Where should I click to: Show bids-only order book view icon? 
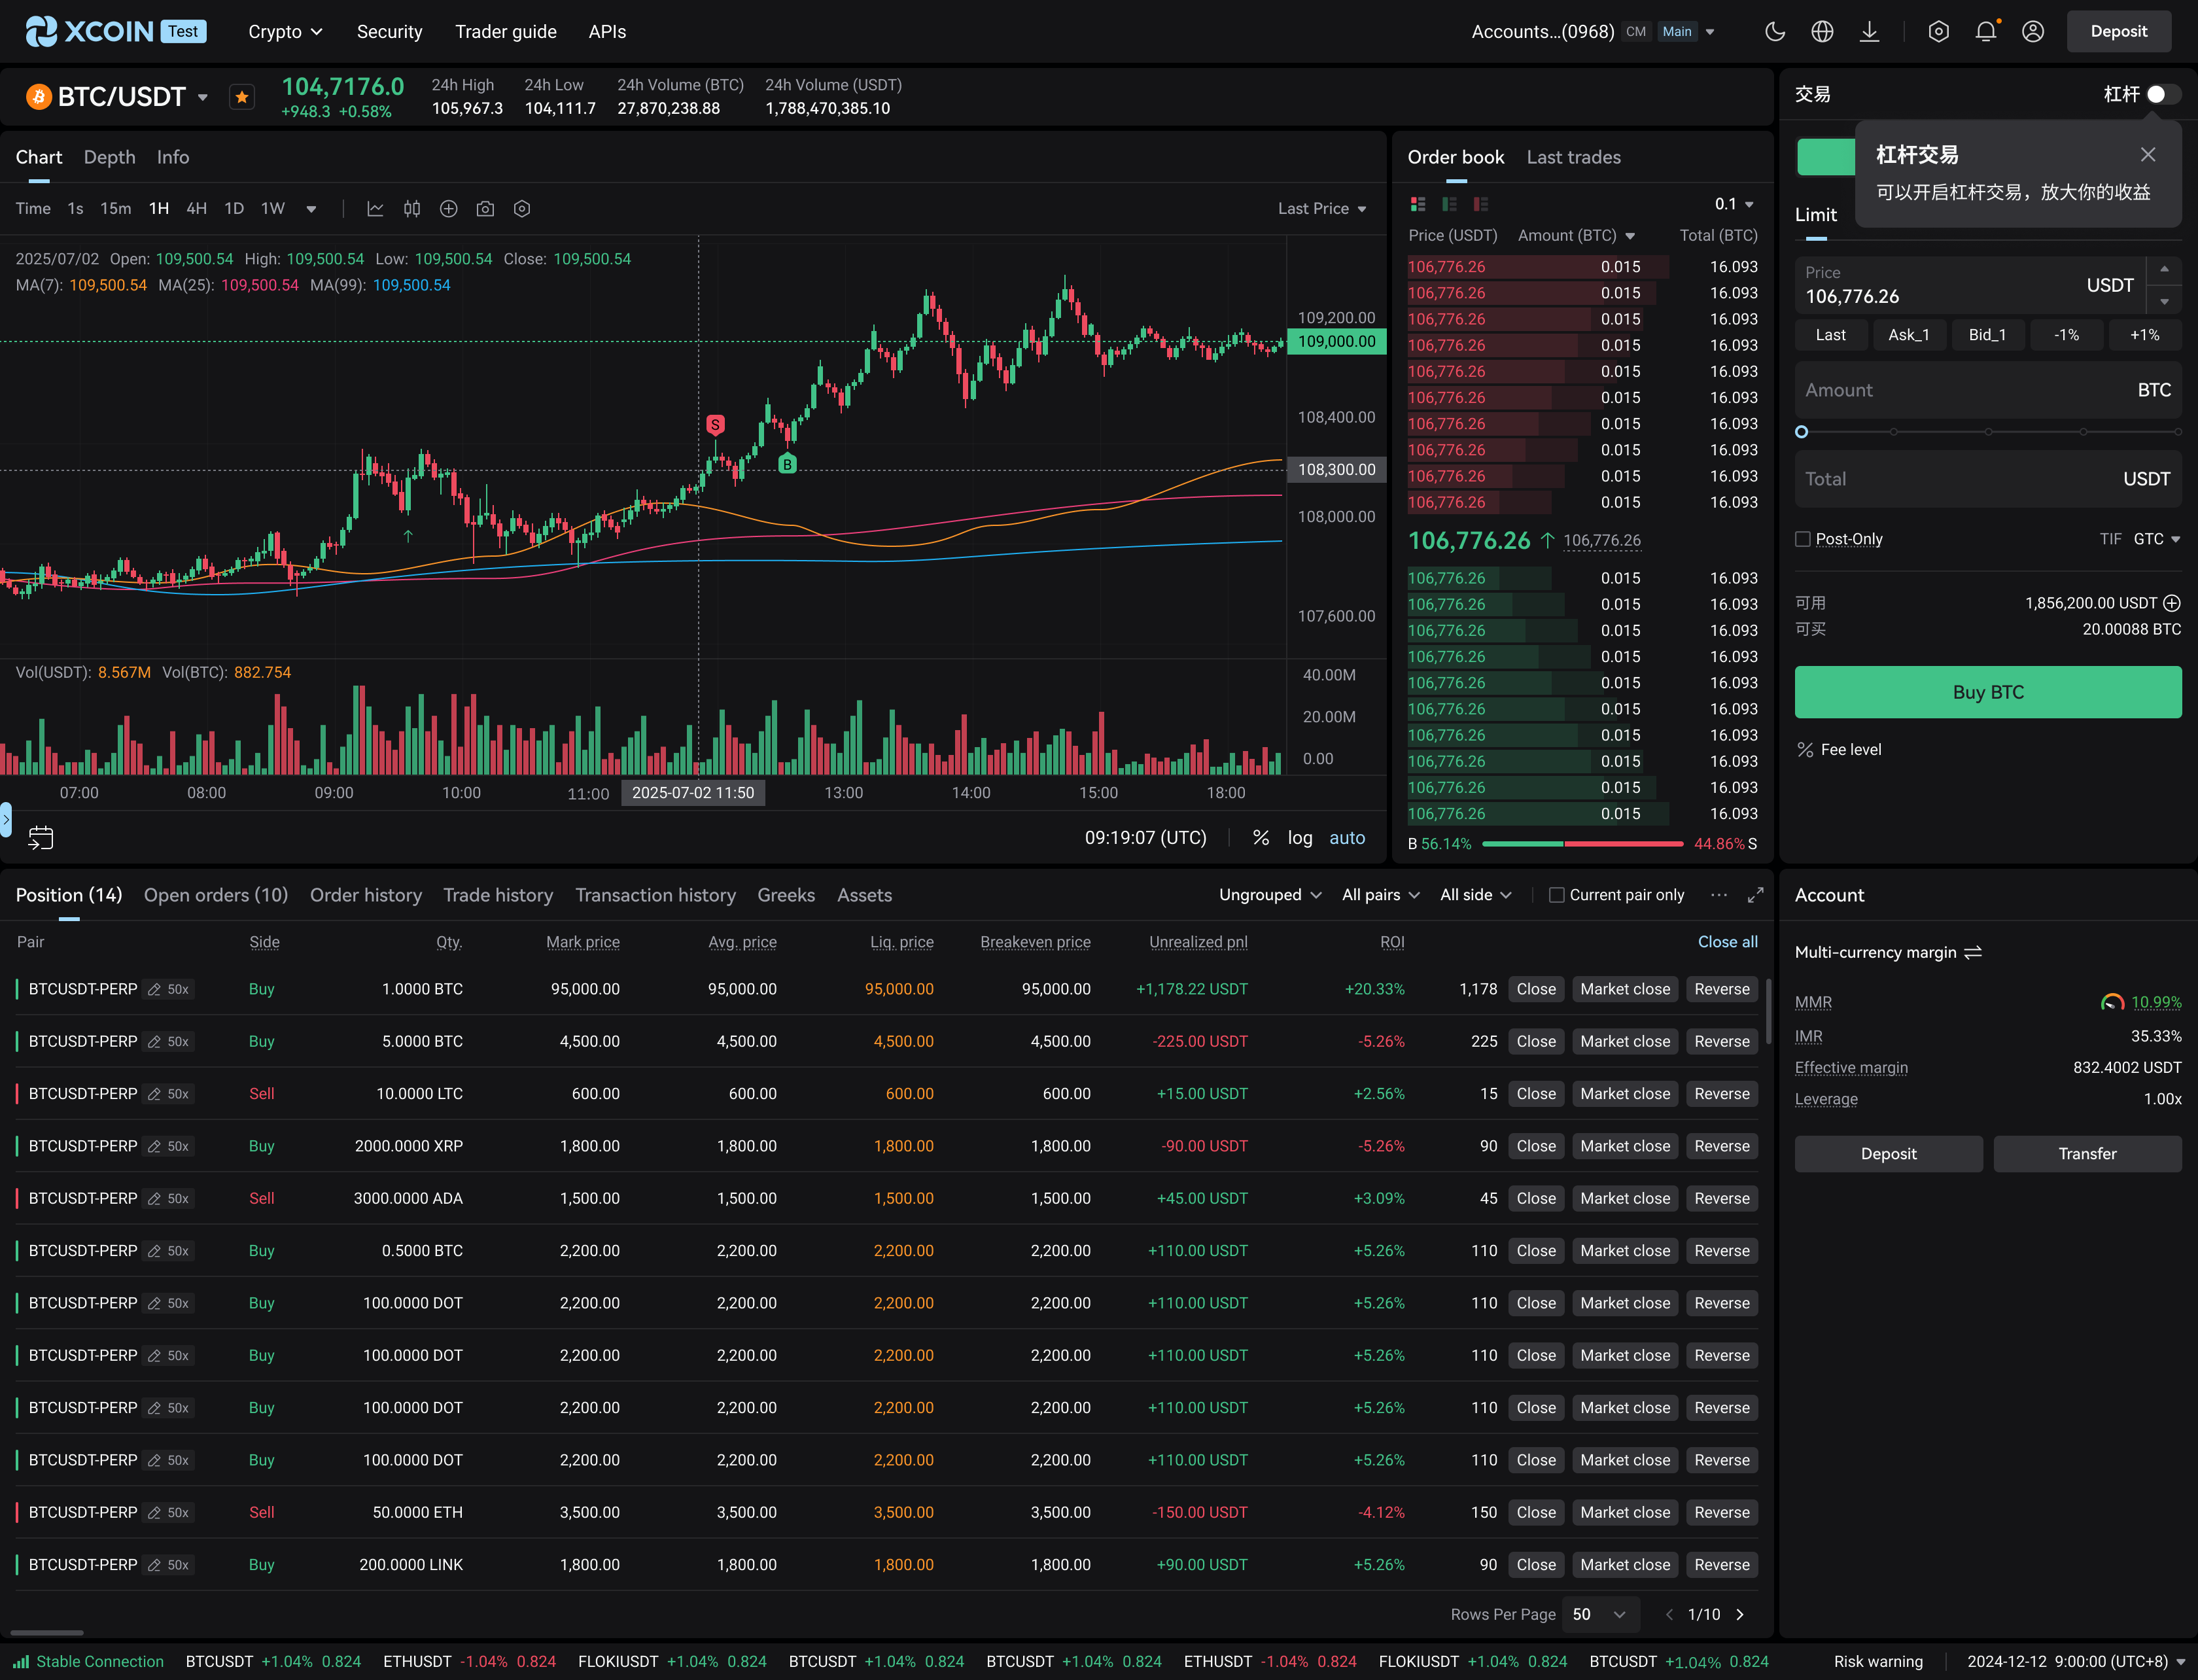[1449, 204]
